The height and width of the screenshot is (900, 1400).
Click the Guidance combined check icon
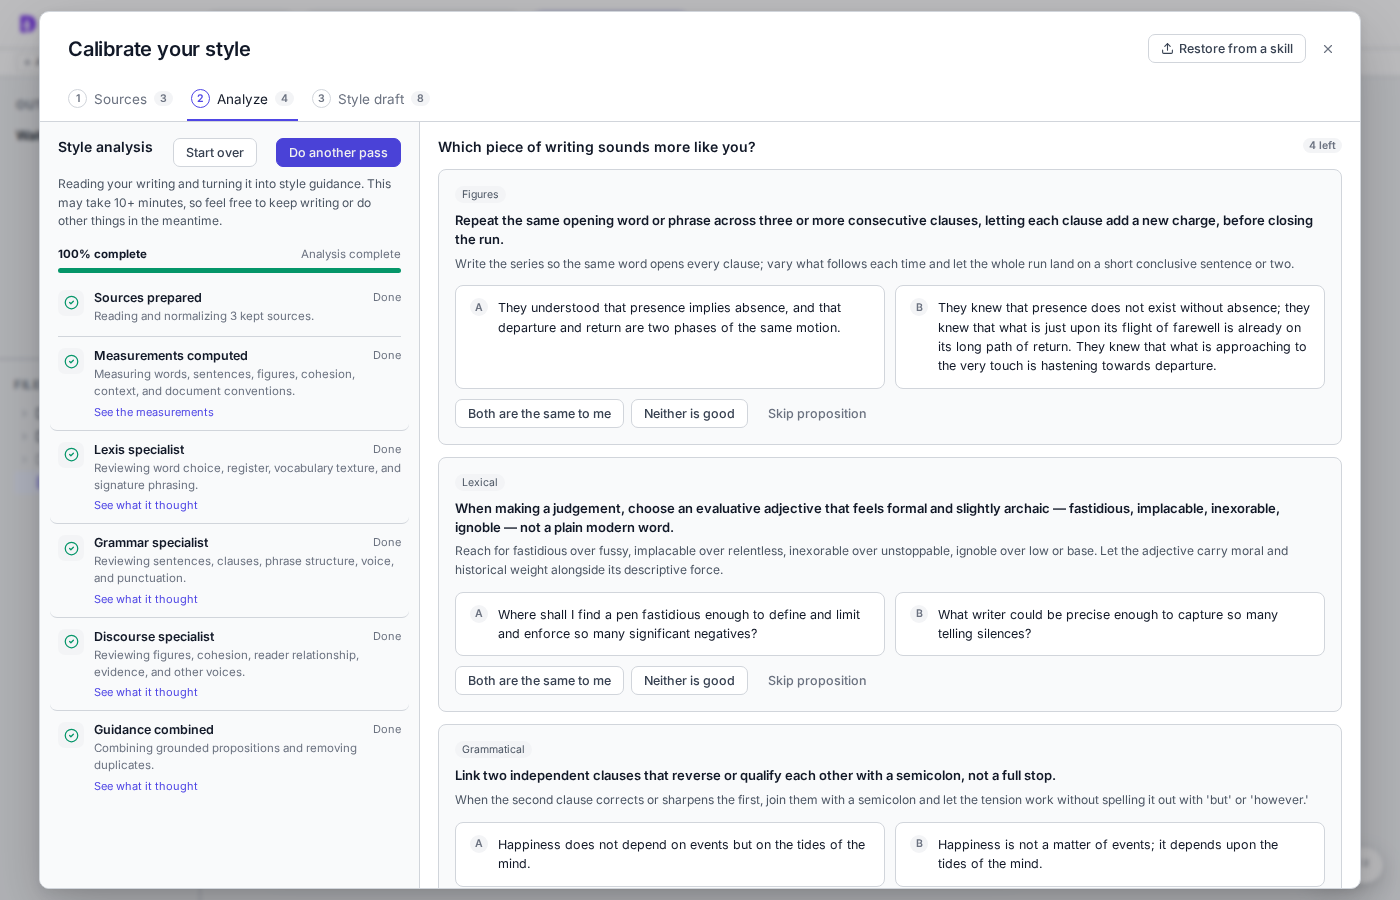pos(72,735)
